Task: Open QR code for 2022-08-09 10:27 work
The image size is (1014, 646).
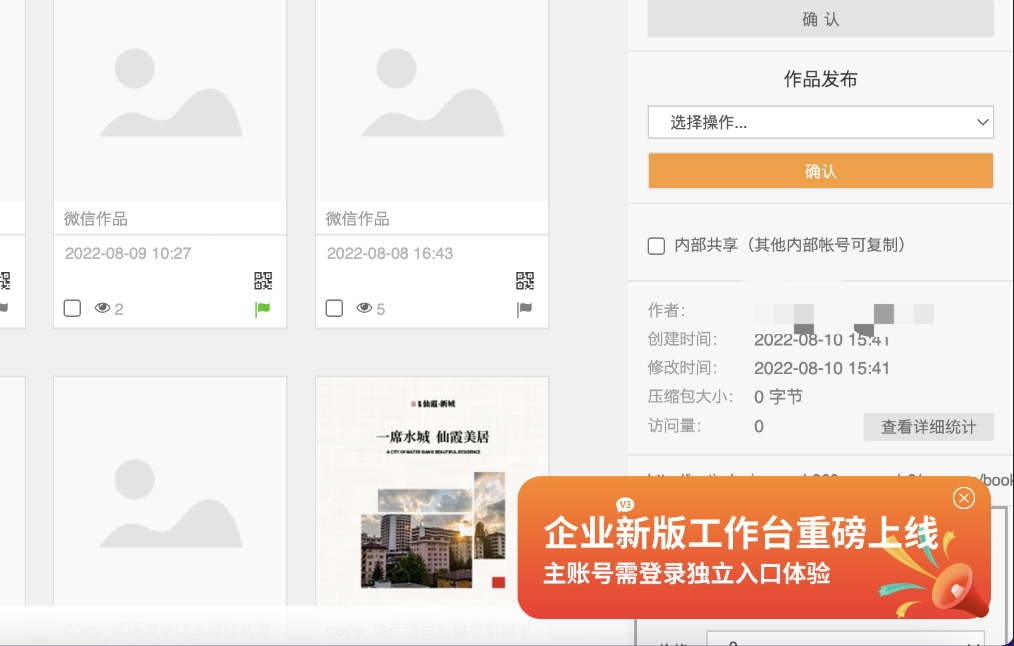Action: (x=263, y=281)
